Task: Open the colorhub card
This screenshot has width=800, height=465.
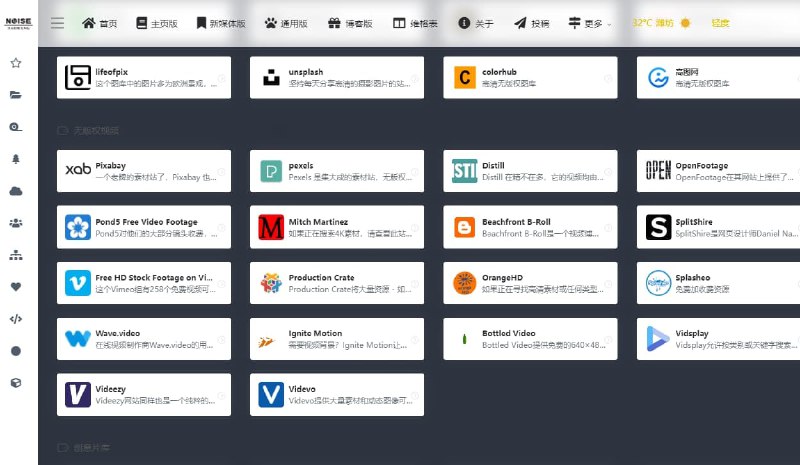Action: (530, 77)
